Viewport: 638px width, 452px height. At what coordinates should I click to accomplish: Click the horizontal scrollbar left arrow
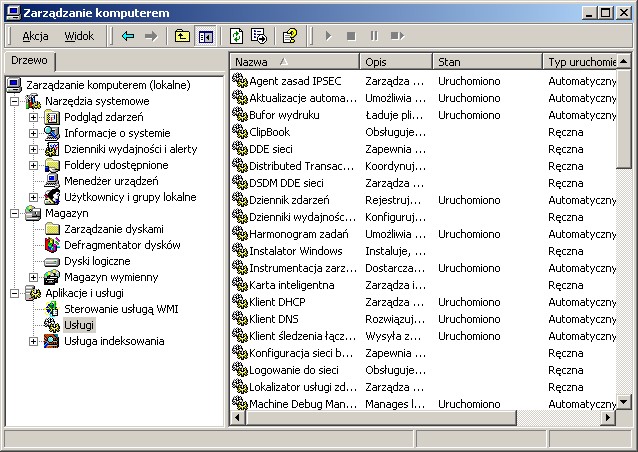pyautogui.click(x=238, y=417)
